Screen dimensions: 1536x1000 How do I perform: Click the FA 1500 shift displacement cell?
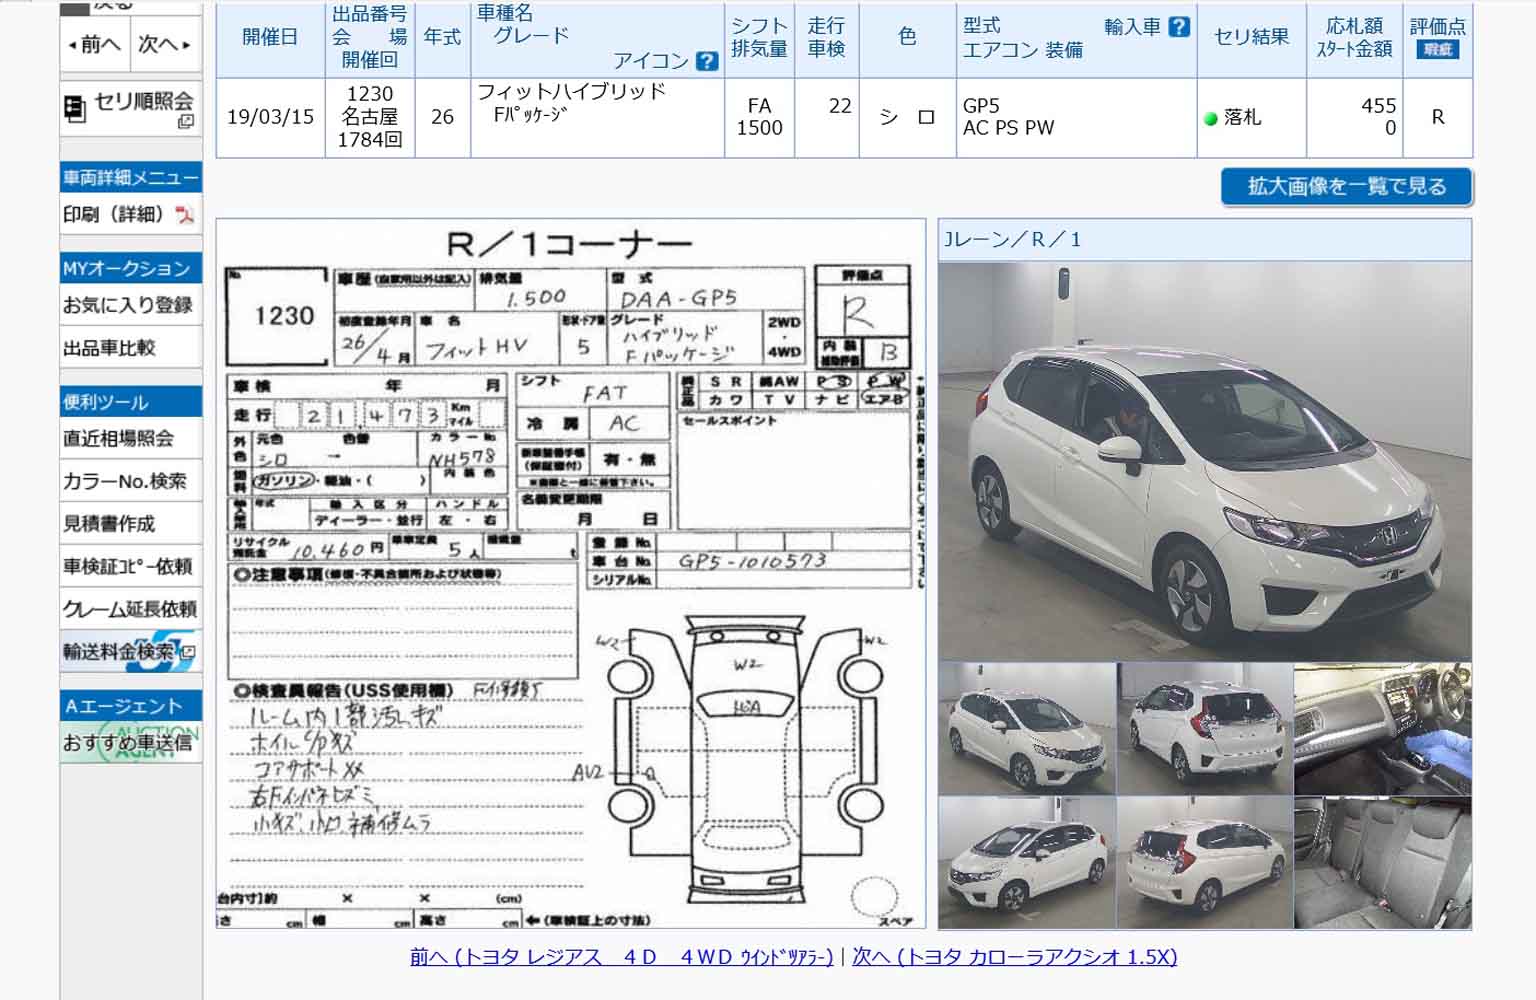[759, 117]
